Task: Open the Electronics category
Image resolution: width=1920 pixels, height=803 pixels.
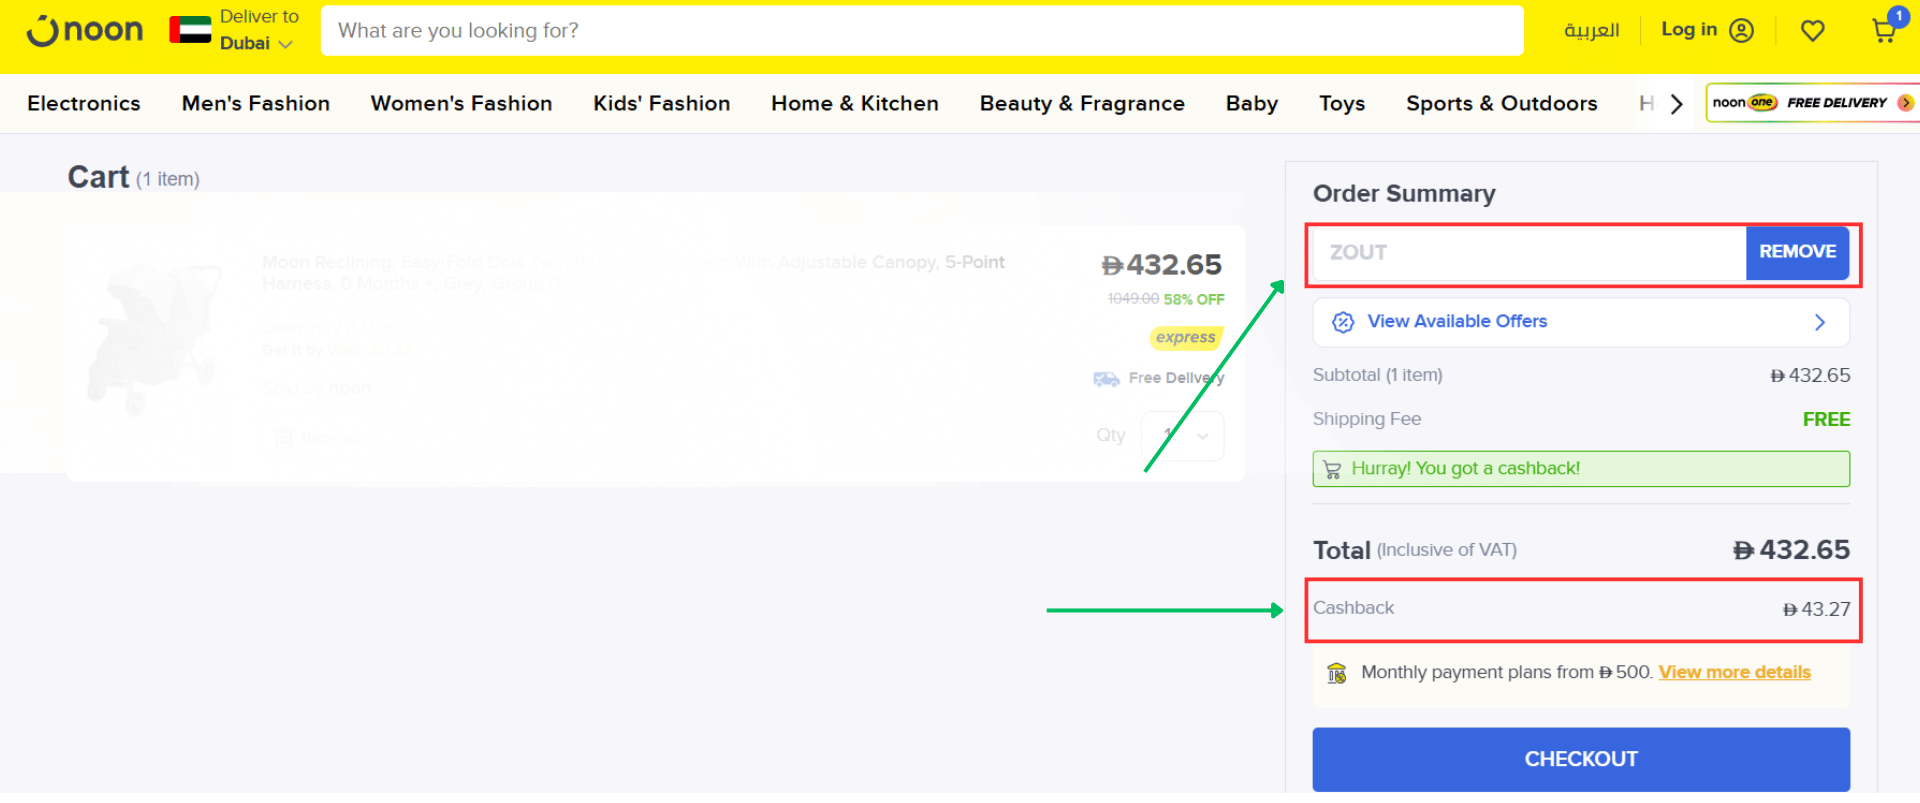Action: click(84, 104)
